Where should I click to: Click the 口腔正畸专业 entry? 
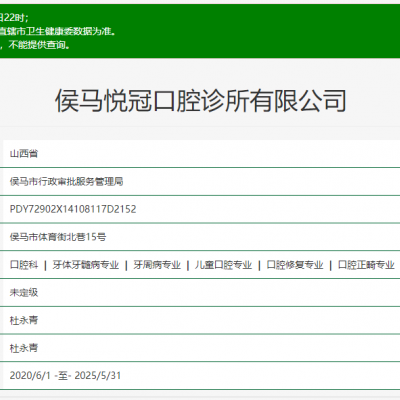366,265
